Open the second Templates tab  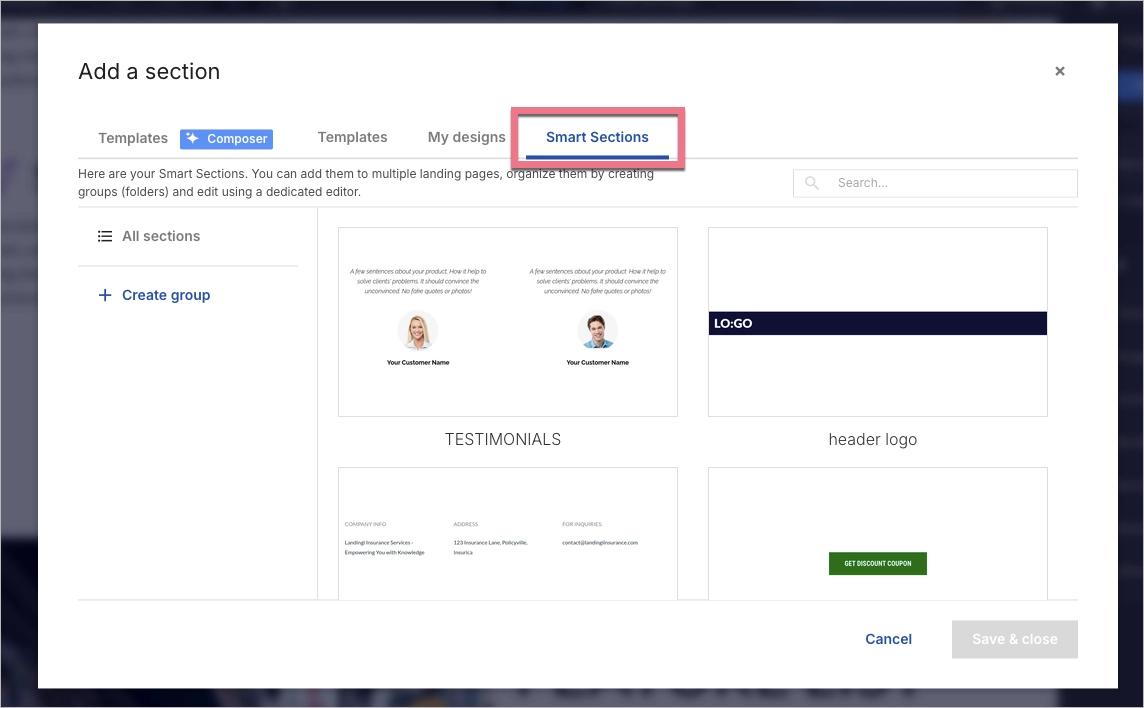pos(352,137)
